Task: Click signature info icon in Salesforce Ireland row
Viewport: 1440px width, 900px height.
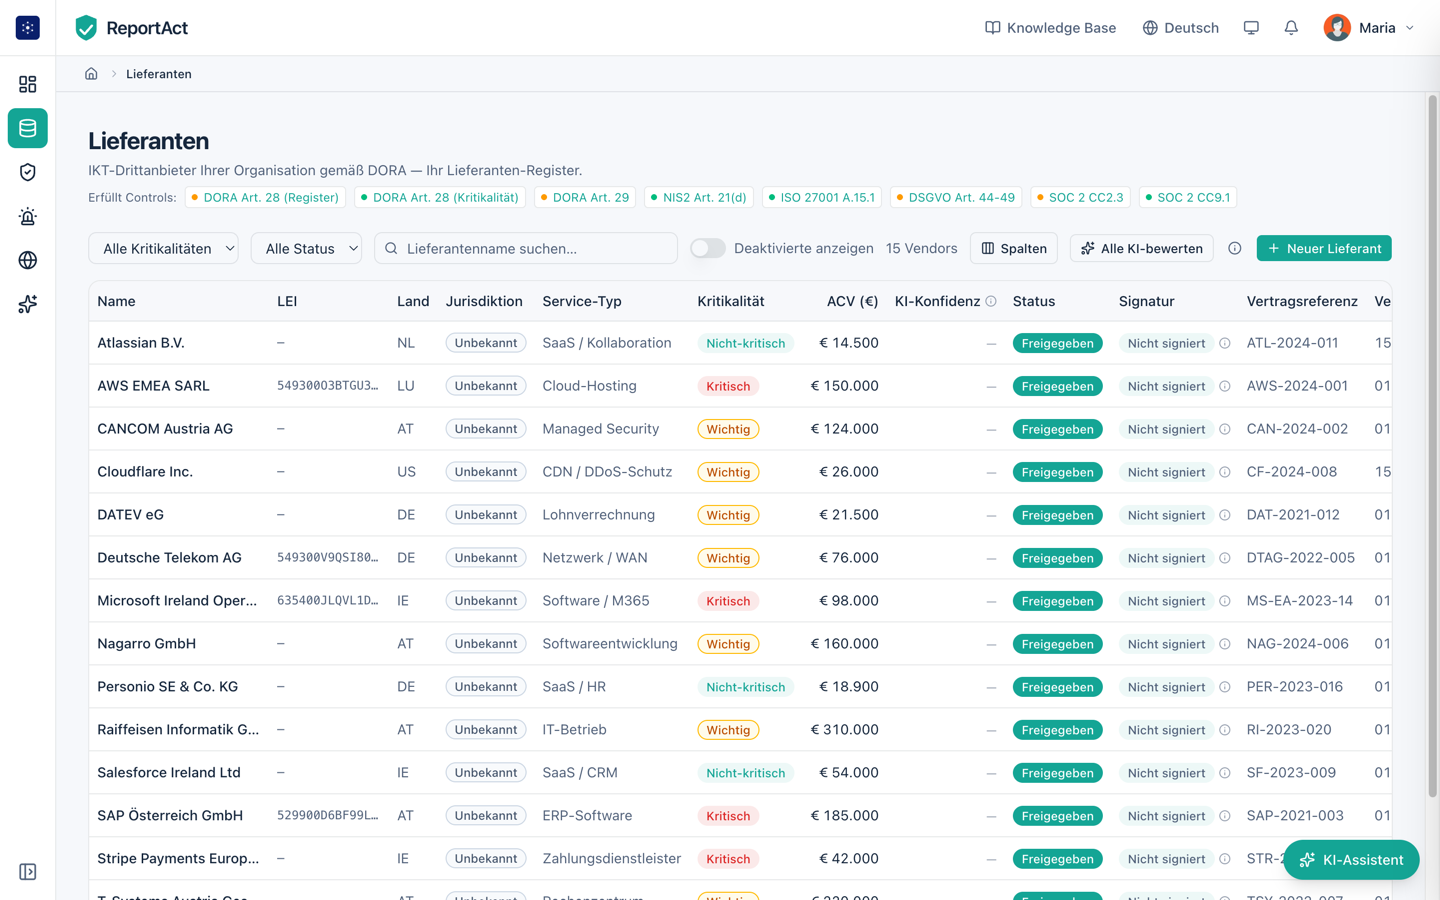Action: pos(1225,773)
